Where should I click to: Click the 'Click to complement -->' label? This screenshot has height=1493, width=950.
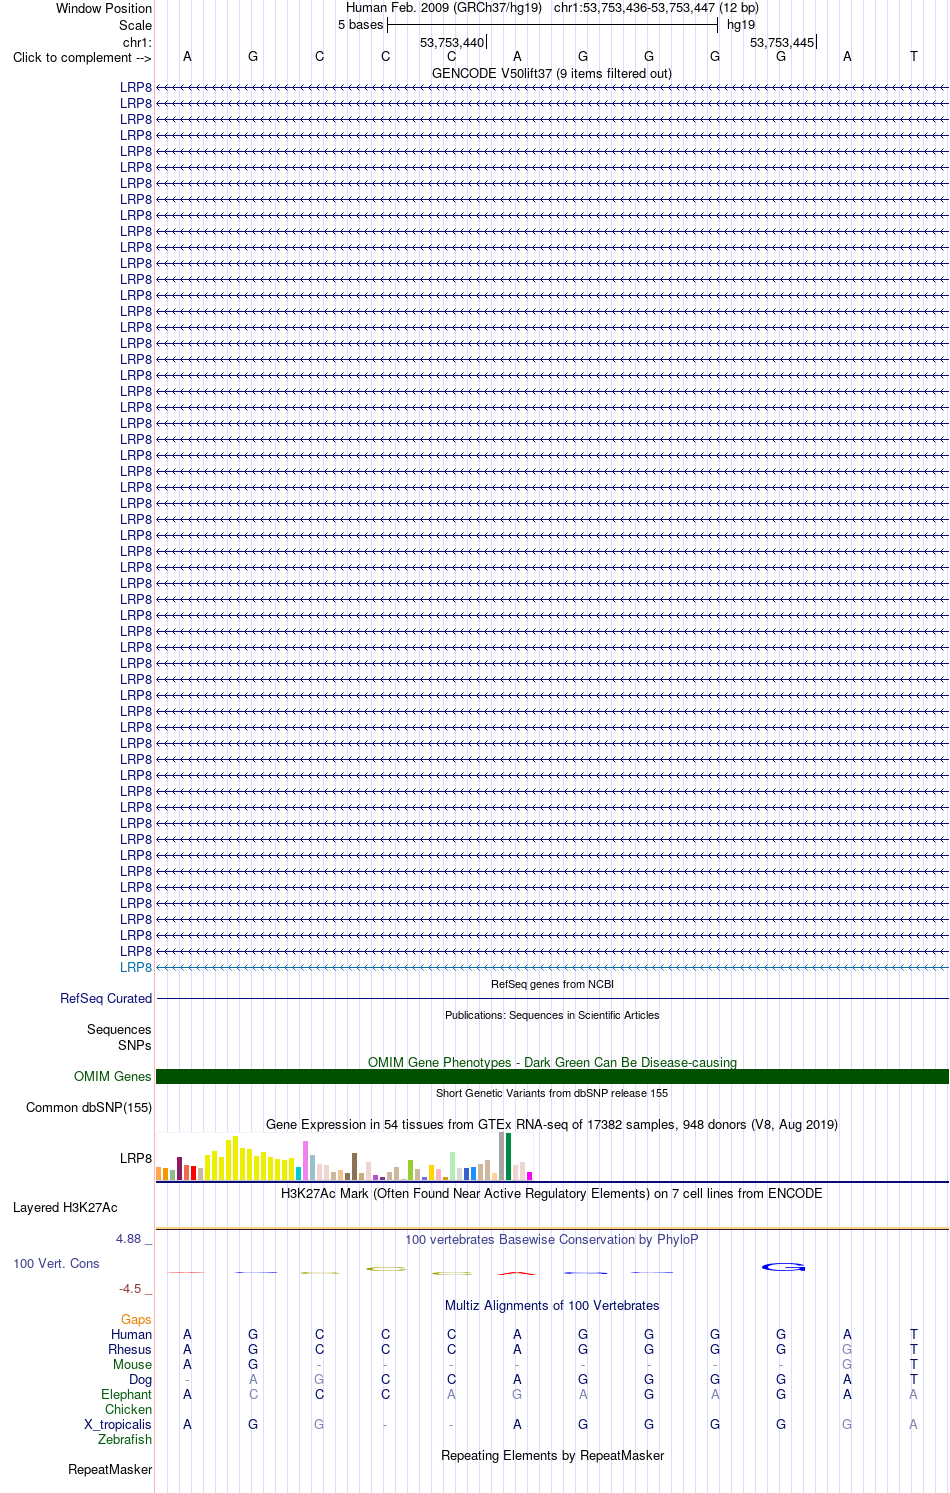82,57
